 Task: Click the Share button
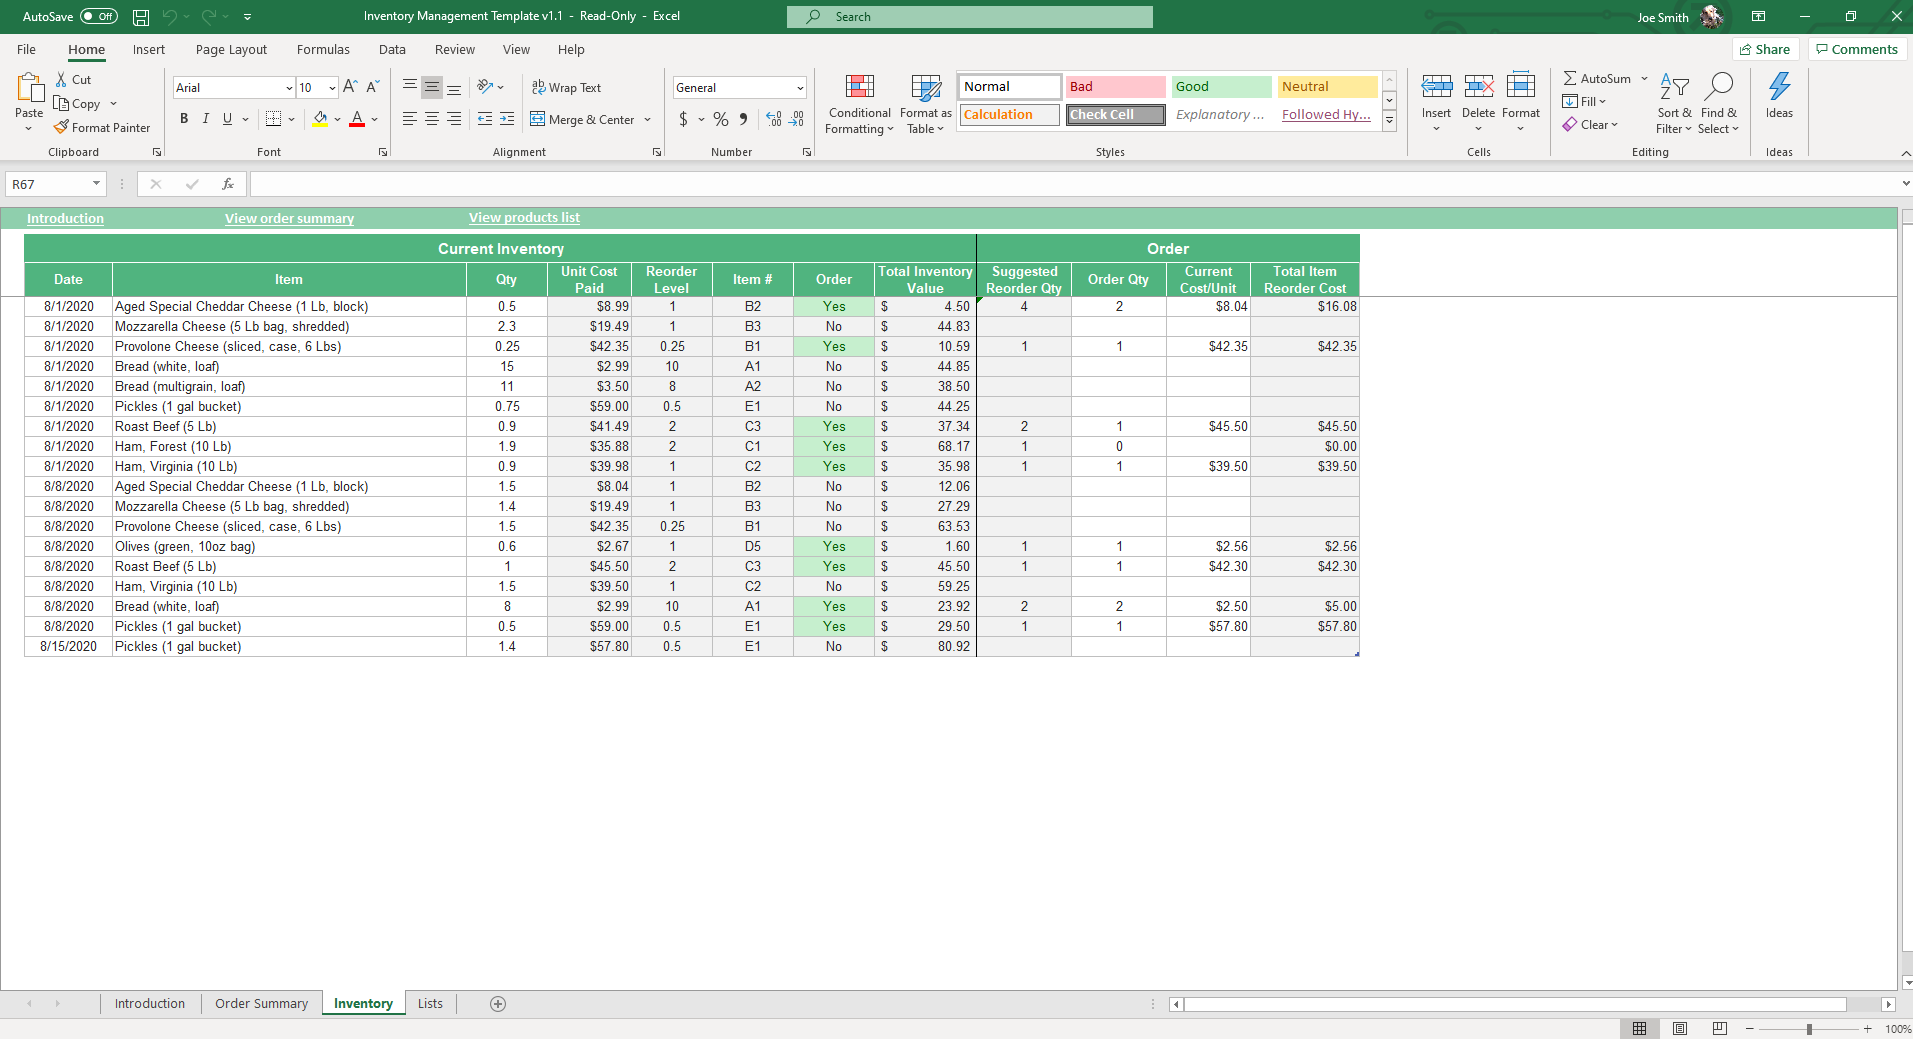(x=1765, y=49)
